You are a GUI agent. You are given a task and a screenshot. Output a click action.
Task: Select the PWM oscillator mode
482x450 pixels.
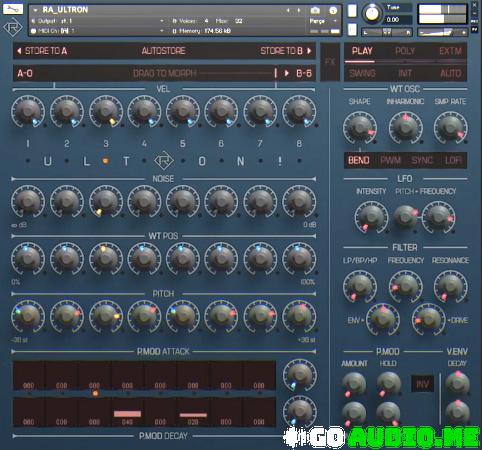point(390,160)
